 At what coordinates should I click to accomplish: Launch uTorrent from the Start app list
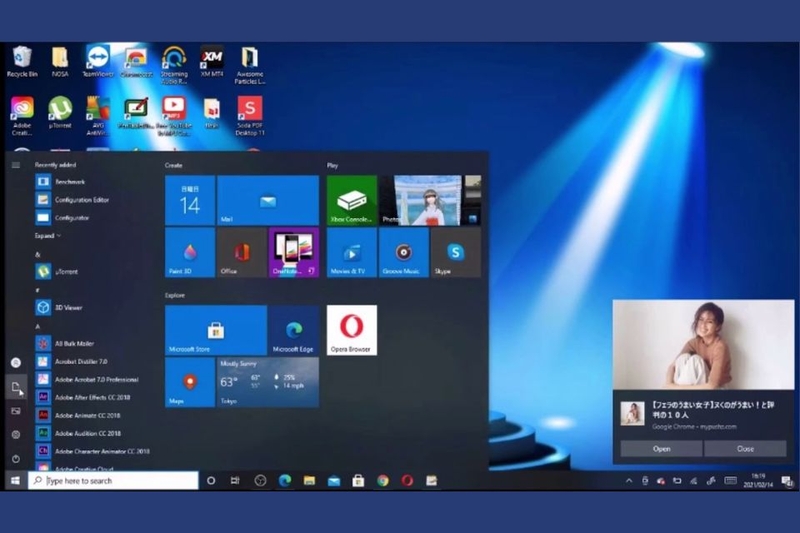pos(92,272)
